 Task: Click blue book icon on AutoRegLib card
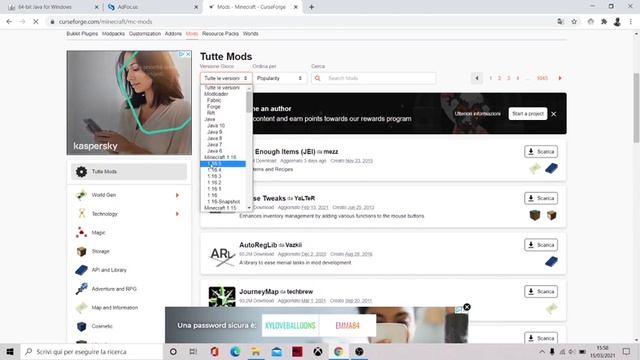[551, 262]
